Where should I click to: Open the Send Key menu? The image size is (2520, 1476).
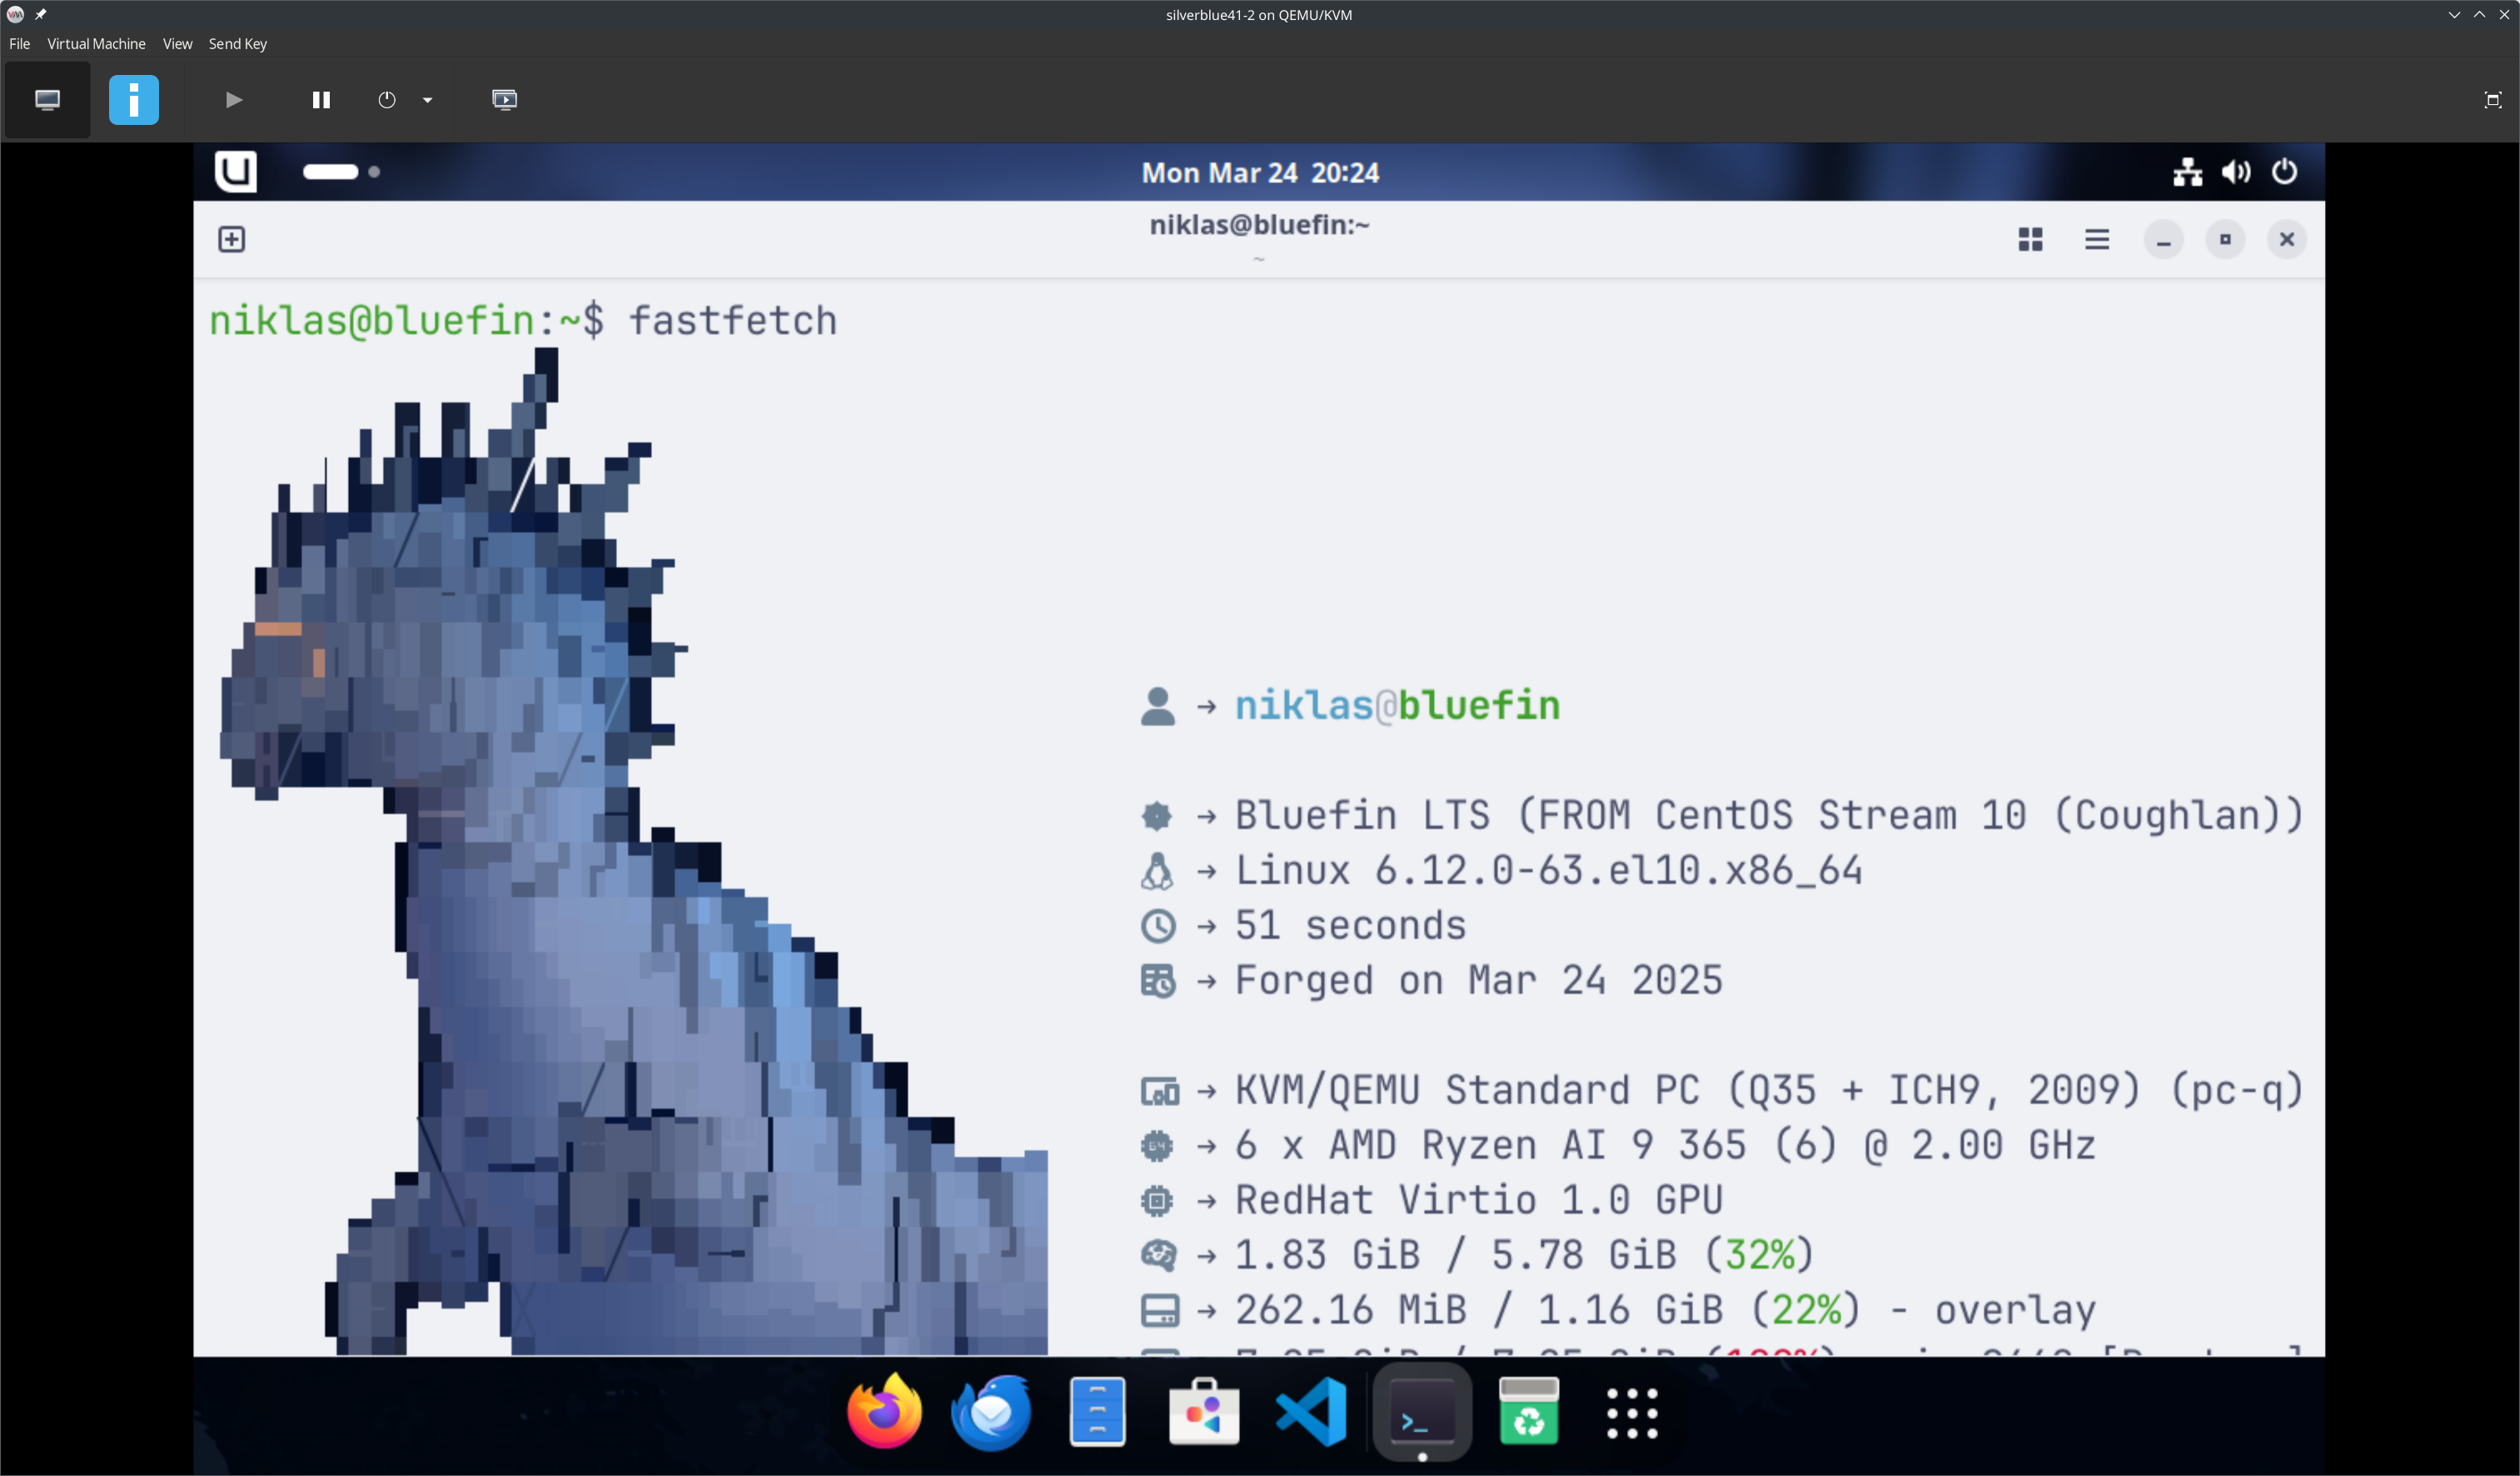237,44
